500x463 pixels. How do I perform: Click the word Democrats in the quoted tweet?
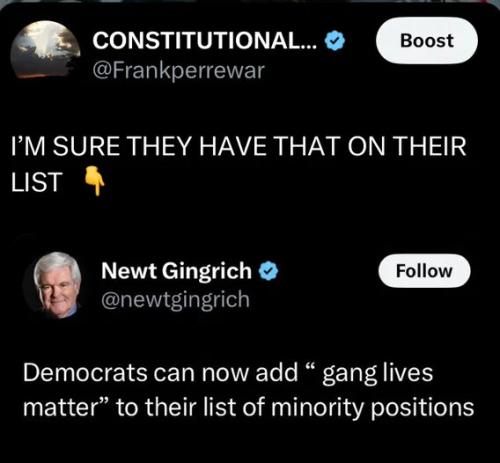[x=85, y=373]
